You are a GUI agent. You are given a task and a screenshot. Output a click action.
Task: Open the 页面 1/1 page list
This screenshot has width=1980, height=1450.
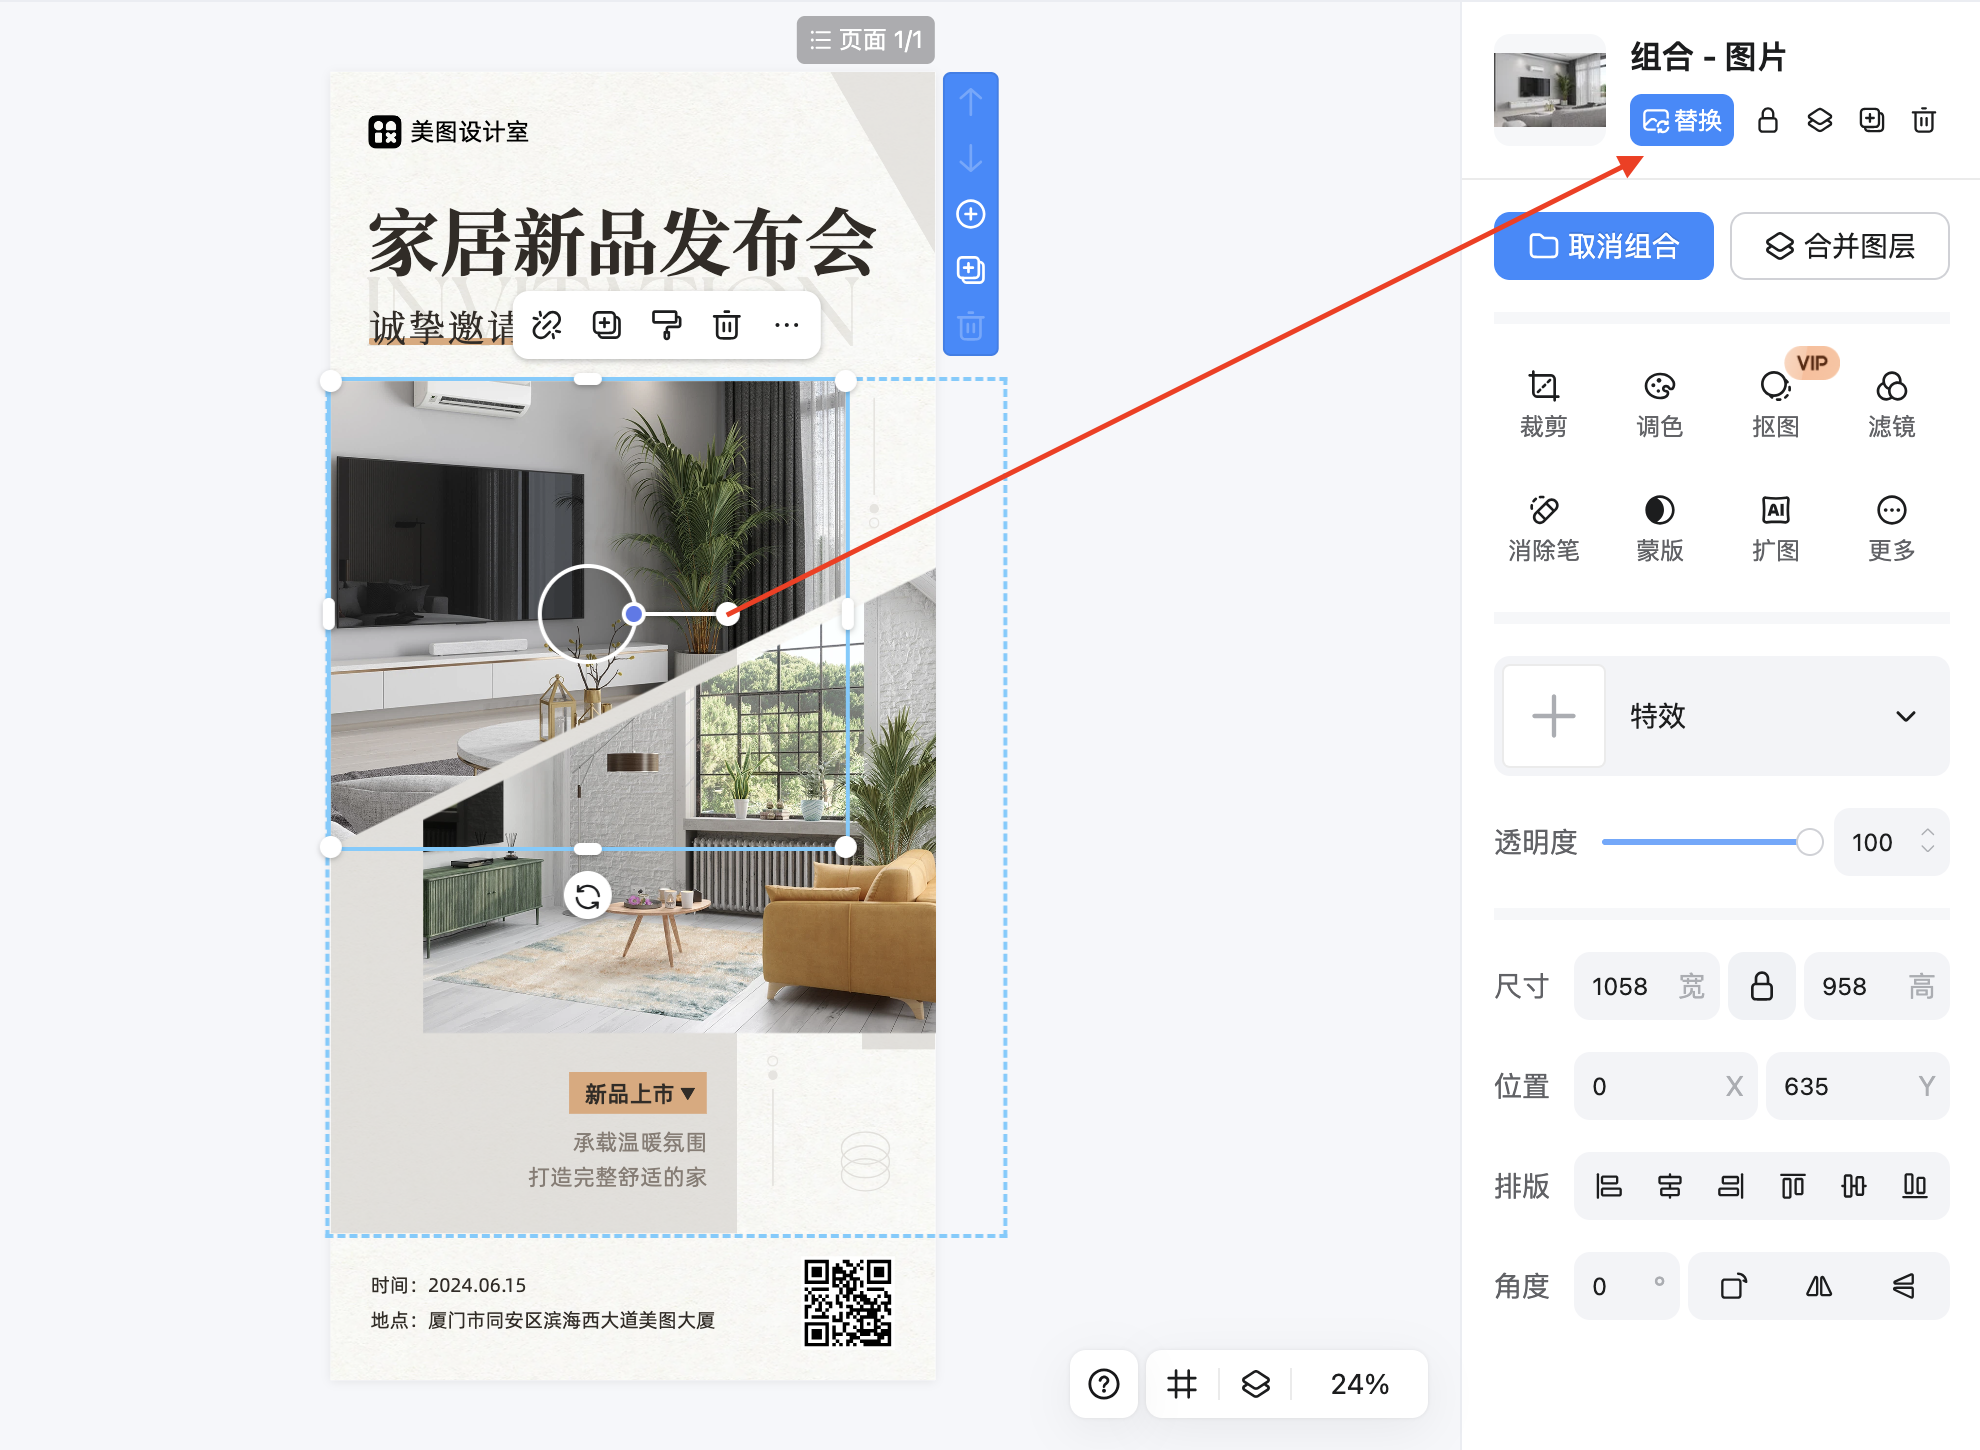pos(865,40)
